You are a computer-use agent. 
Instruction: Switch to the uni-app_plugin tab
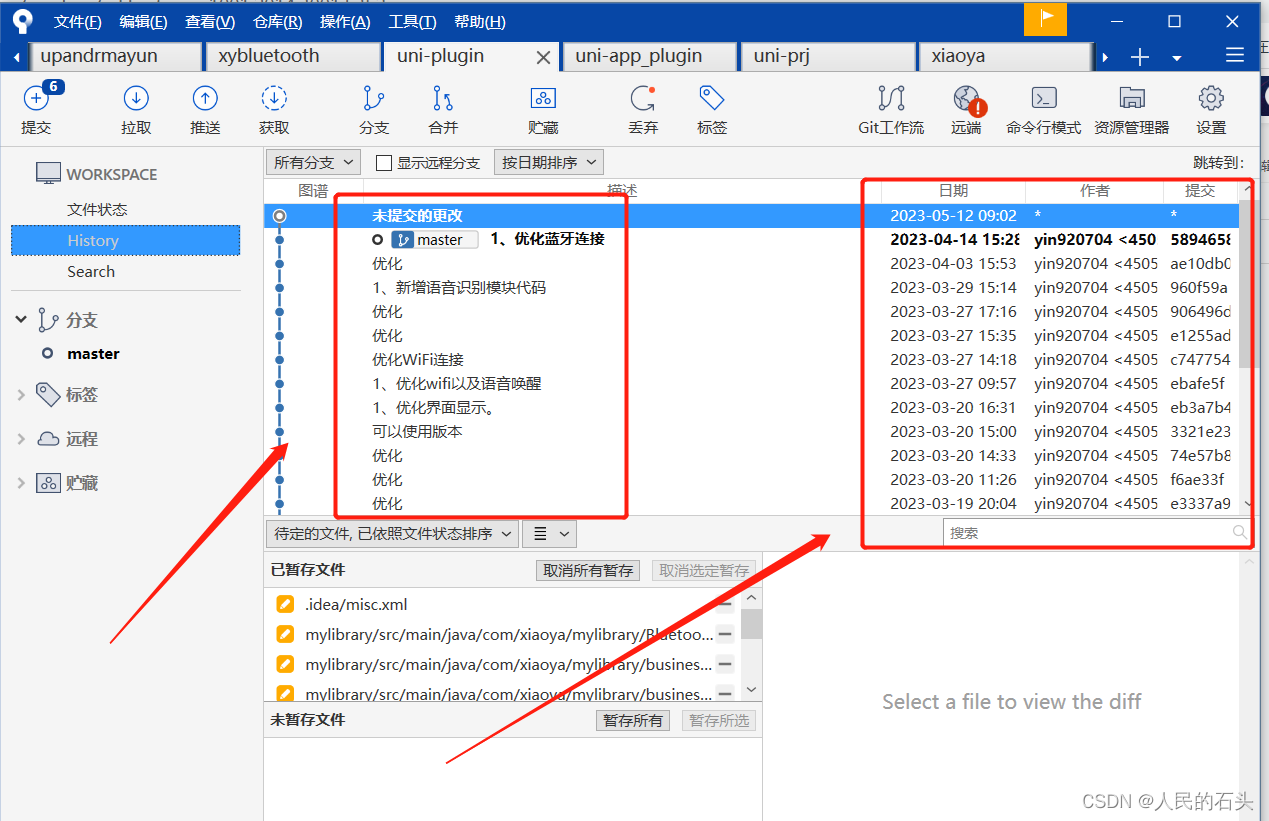pyautogui.click(x=649, y=57)
